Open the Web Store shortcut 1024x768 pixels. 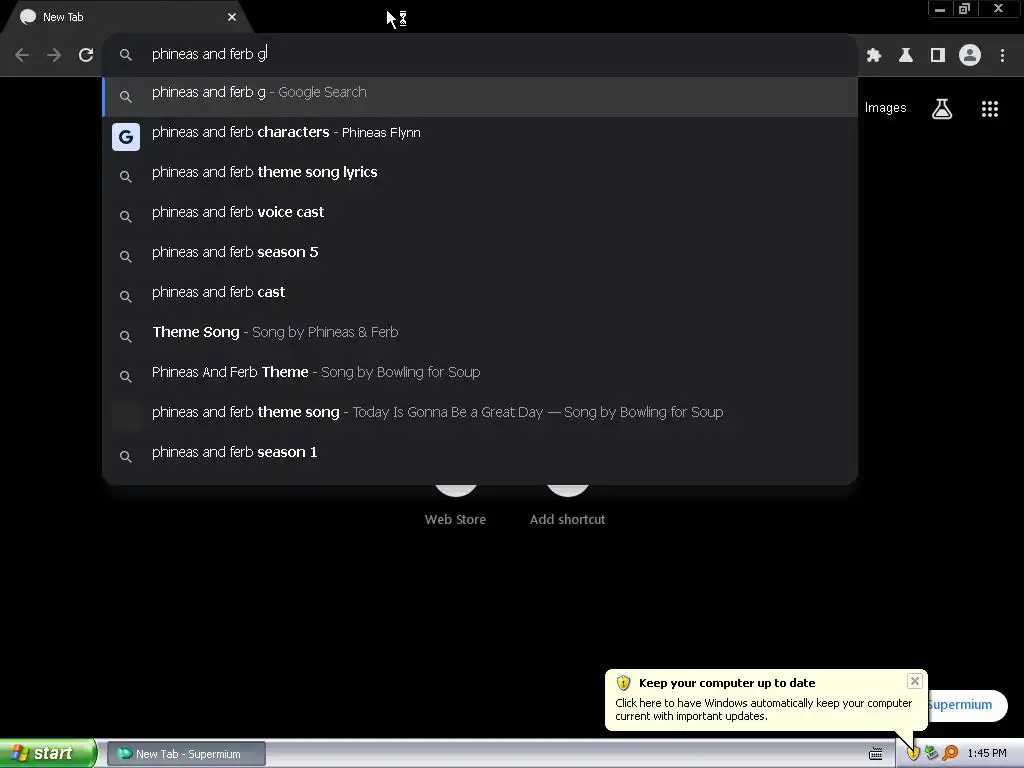[x=455, y=504]
